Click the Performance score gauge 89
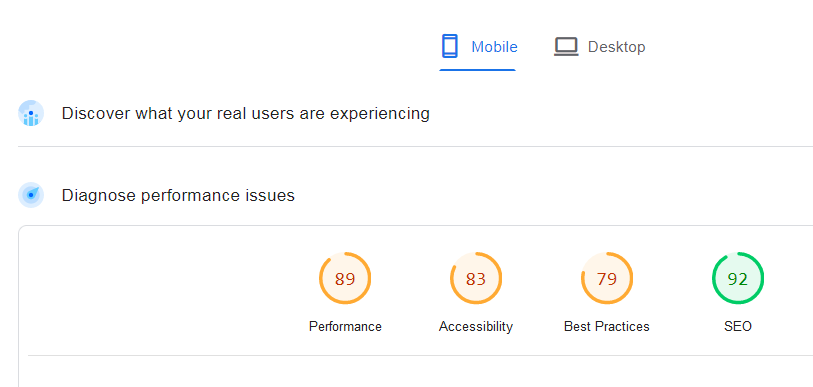 click(x=345, y=279)
